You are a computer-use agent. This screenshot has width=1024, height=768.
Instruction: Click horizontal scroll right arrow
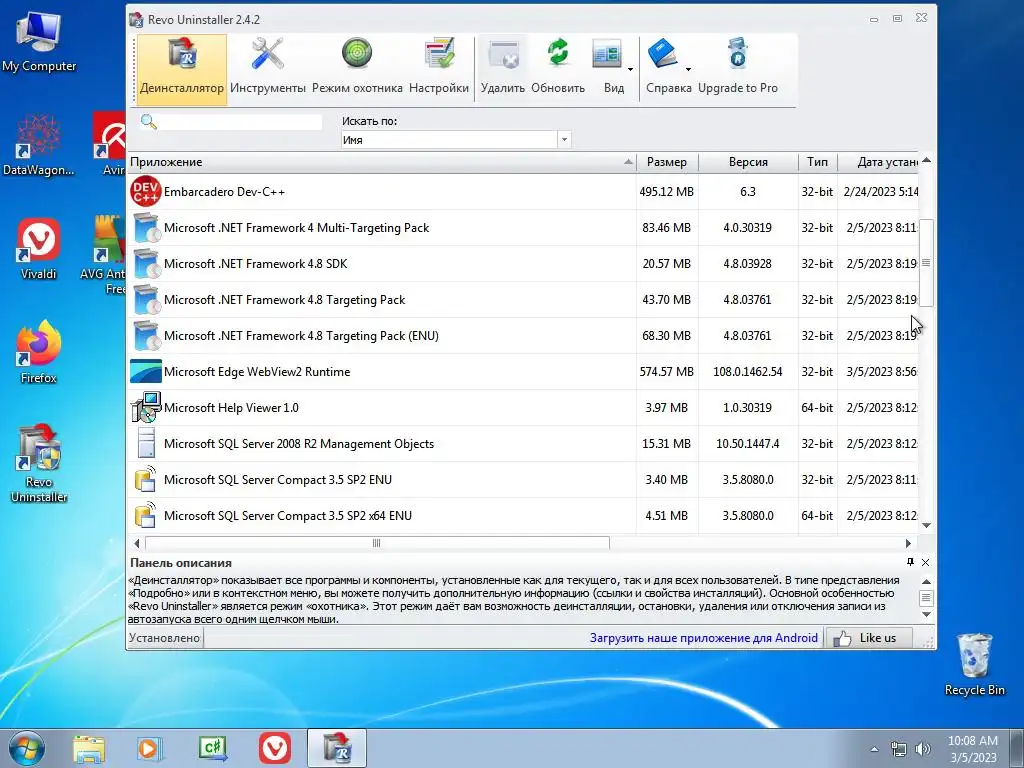point(908,543)
